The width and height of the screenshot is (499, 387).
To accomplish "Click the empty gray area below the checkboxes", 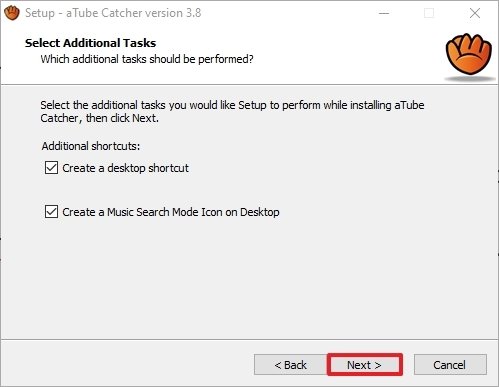I will pos(249,280).
